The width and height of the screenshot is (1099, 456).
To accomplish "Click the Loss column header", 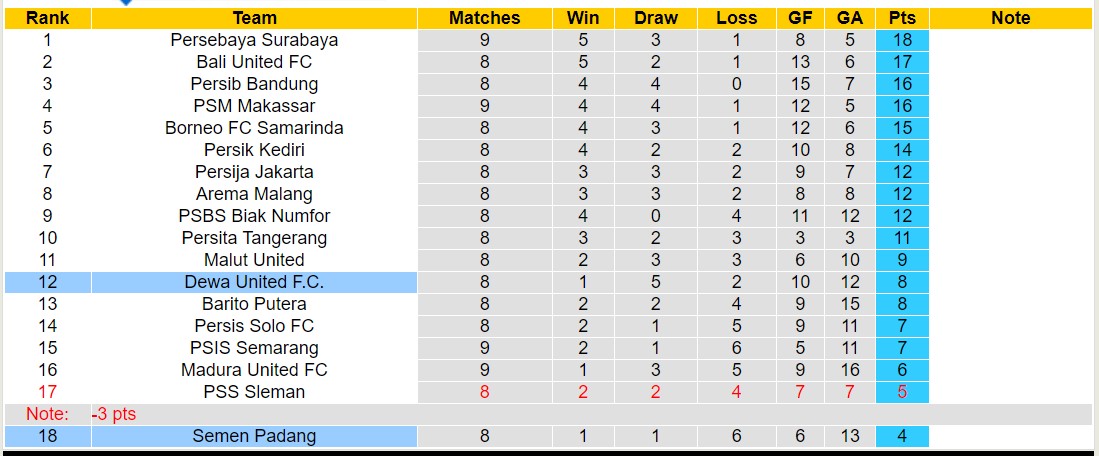I will click(737, 18).
